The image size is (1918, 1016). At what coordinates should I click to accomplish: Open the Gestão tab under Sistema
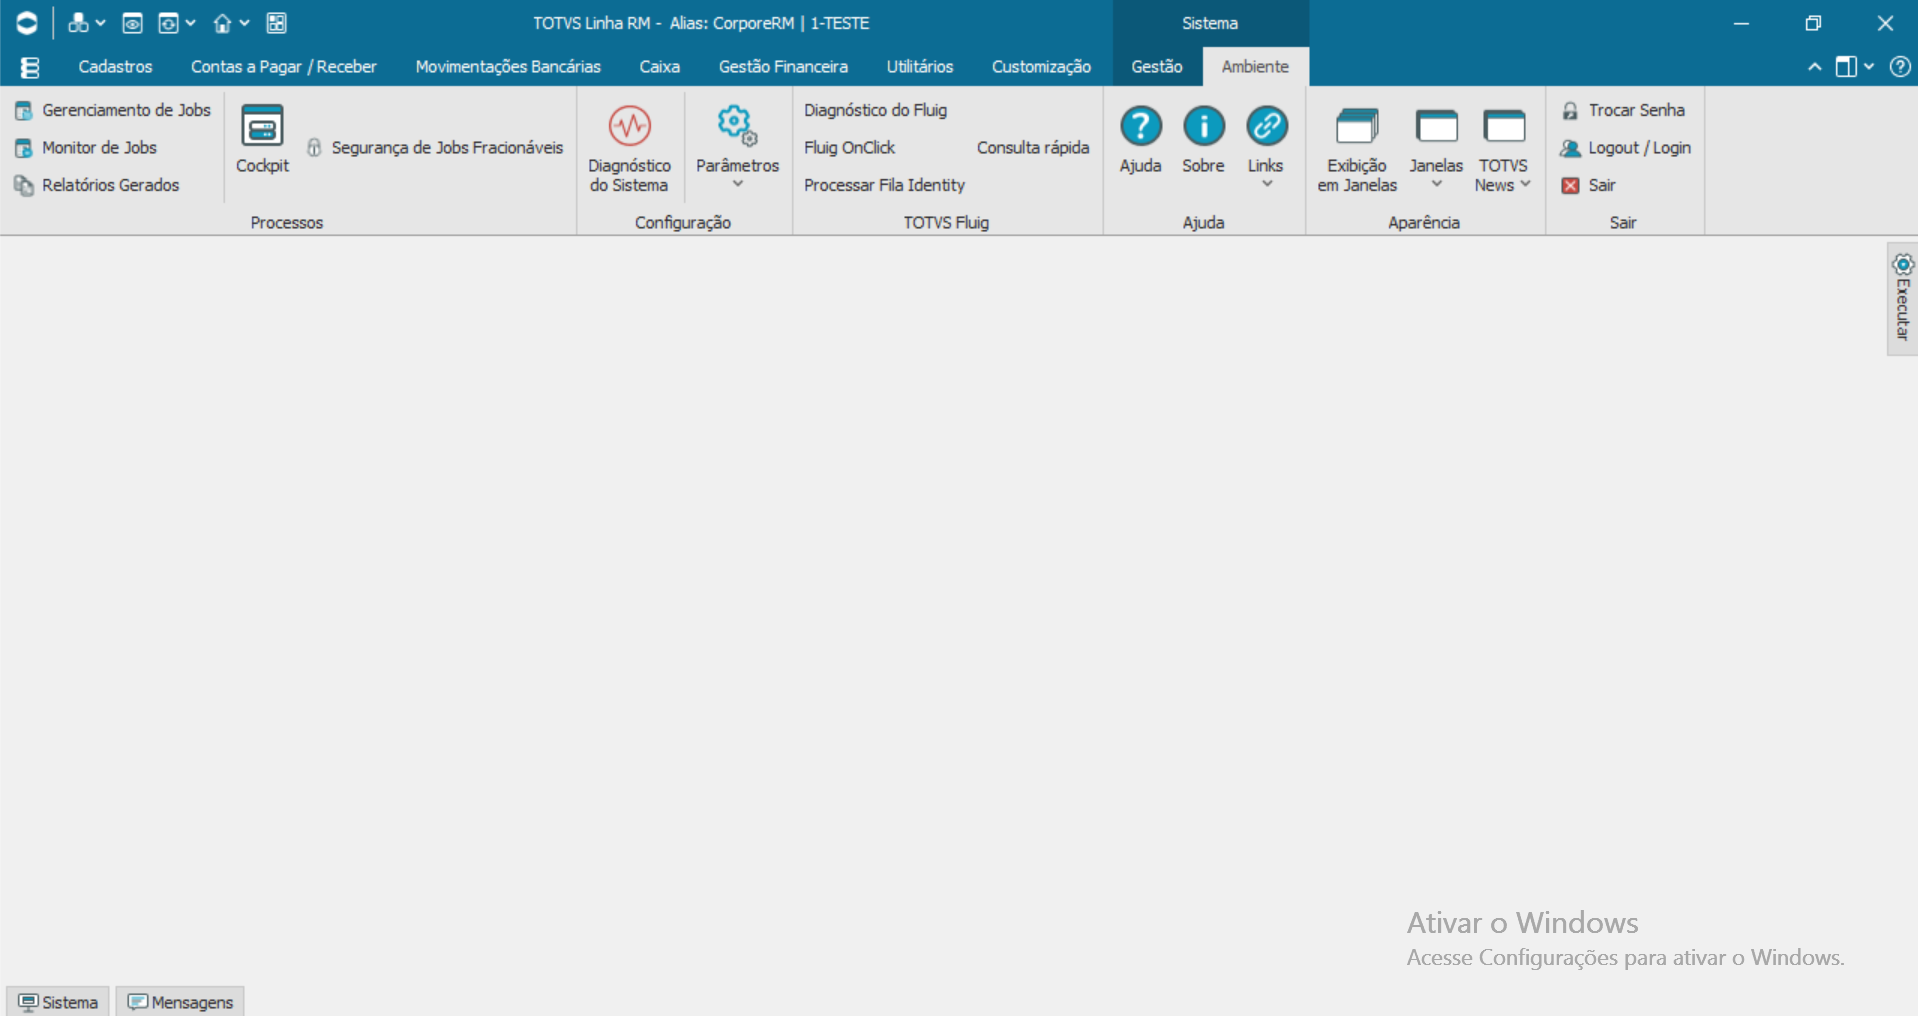[x=1157, y=67]
